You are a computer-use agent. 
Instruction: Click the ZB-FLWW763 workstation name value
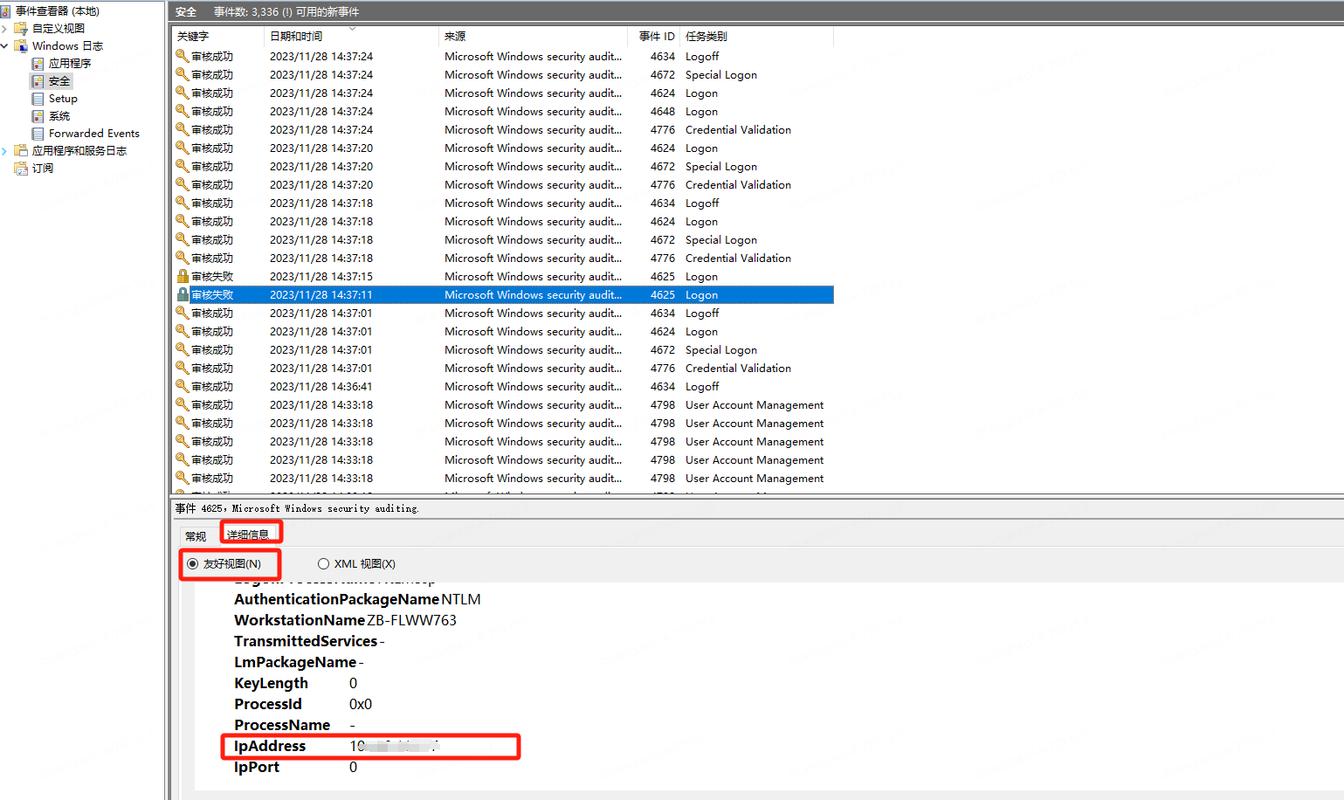click(411, 620)
